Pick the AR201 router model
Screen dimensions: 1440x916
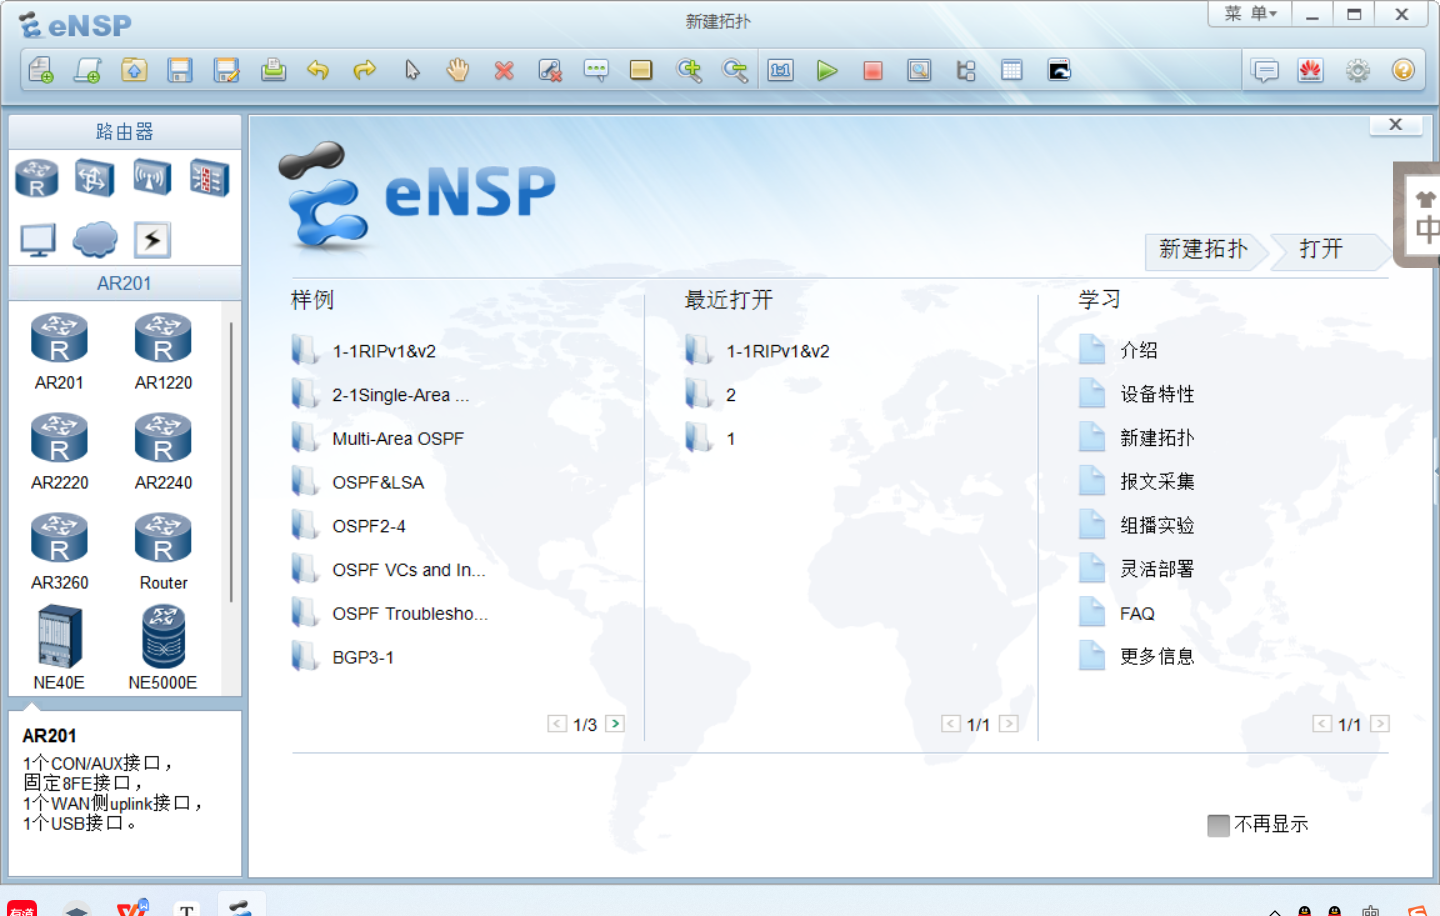tap(59, 351)
